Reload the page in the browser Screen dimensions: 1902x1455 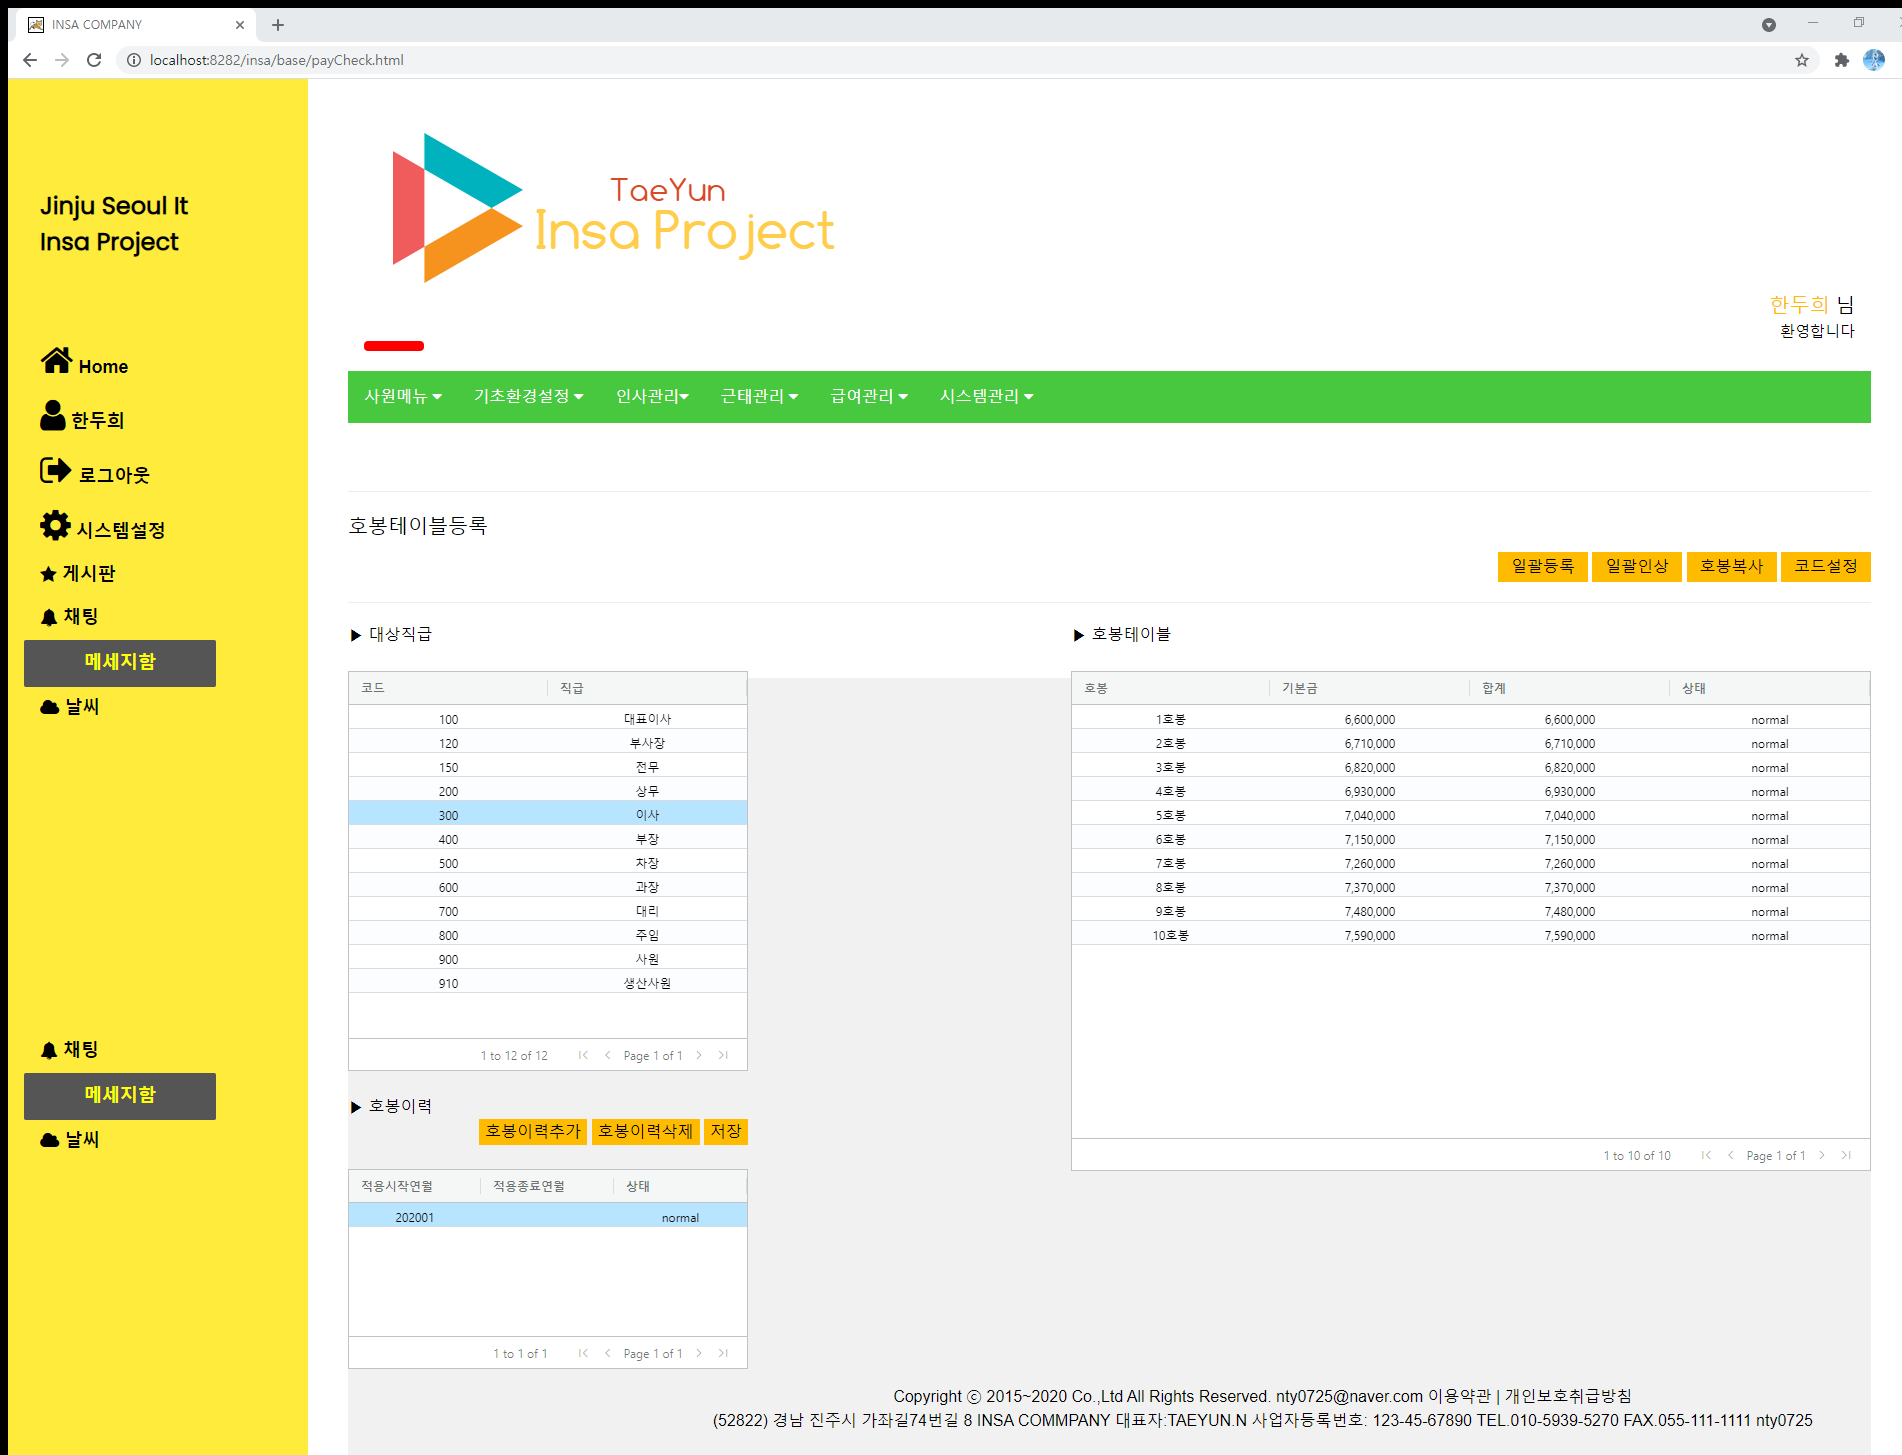pyautogui.click(x=94, y=60)
